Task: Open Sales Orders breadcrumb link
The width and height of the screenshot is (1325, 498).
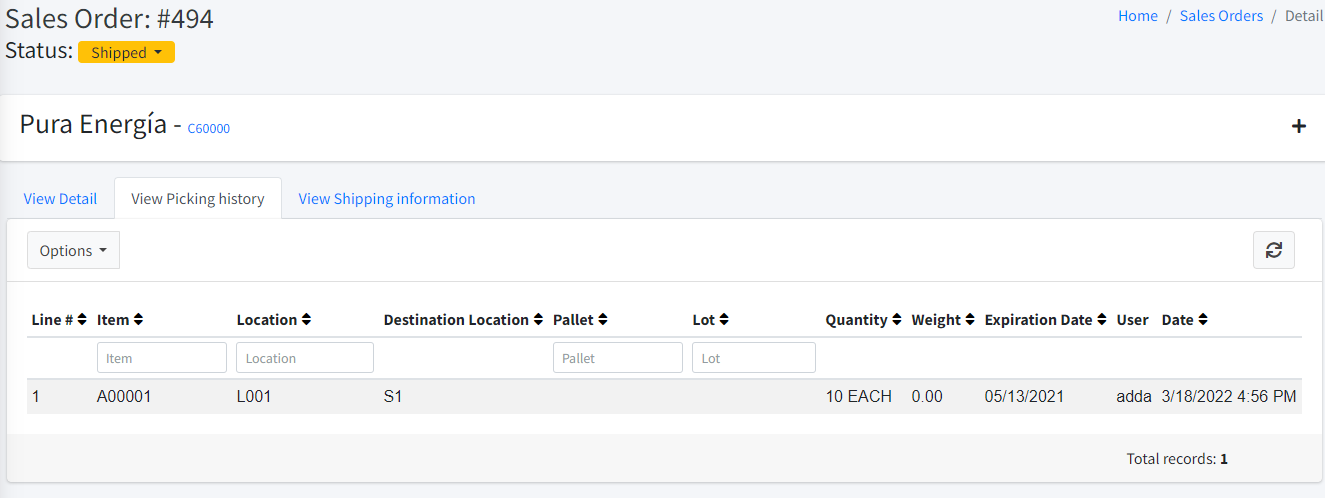Action: tap(1221, 16)
